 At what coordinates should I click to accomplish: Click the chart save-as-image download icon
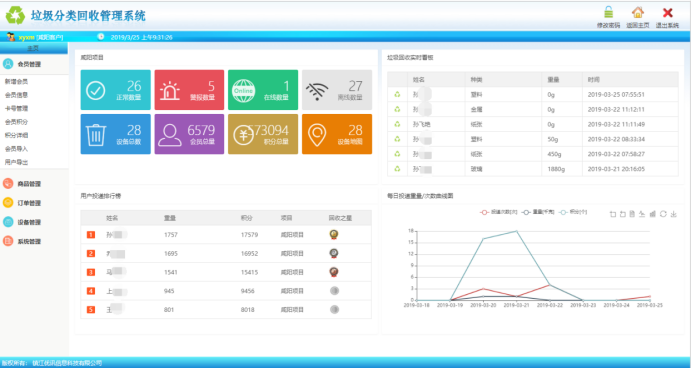click(673, 214)
